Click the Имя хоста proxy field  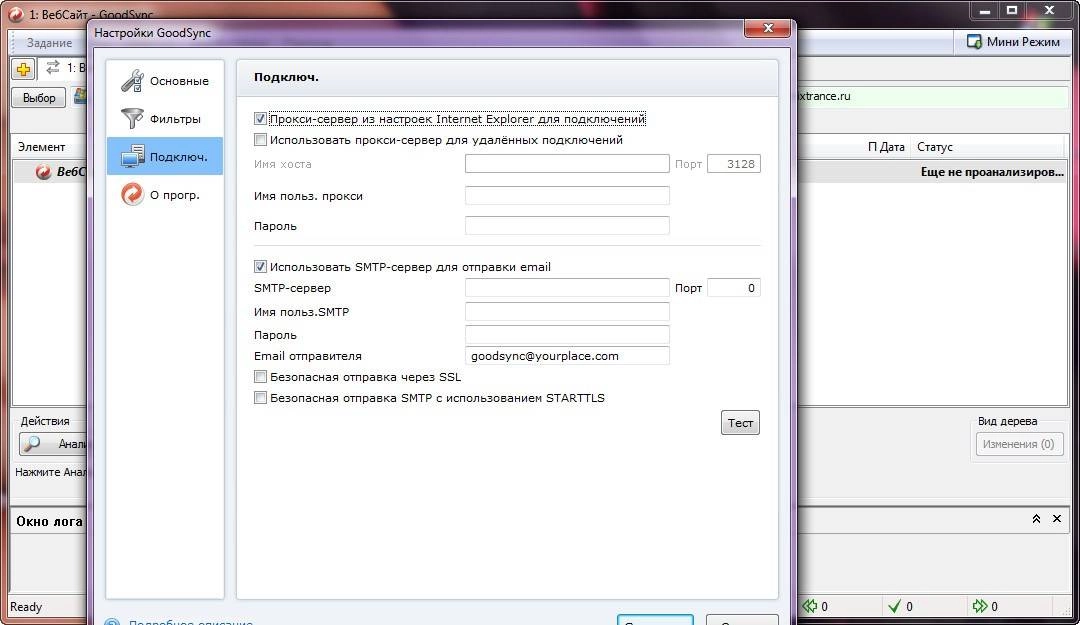[567, 163]
